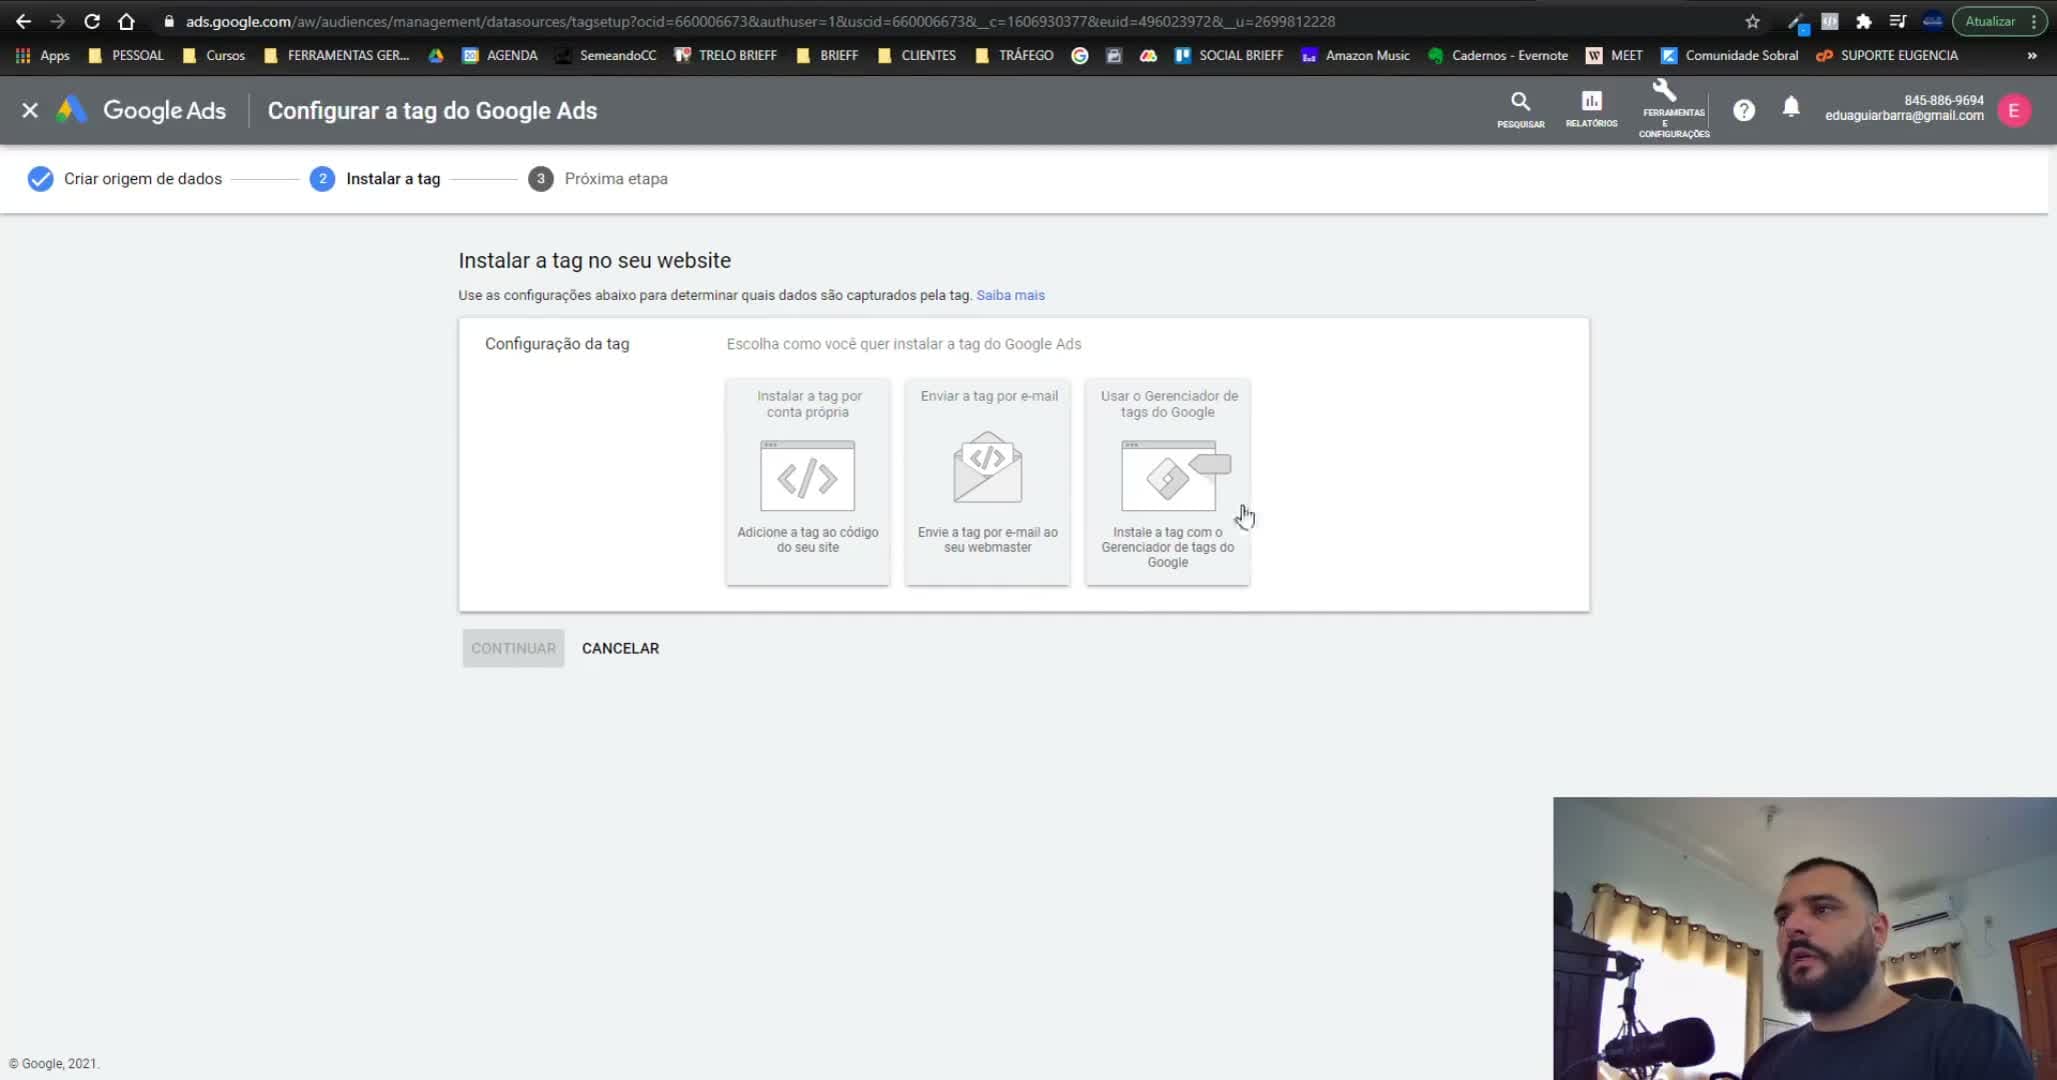Select Enviar a tag por e-mail option

pos(988,481)
